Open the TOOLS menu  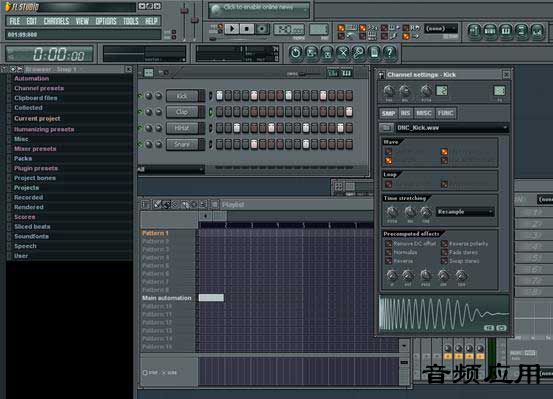coord(131,21)
